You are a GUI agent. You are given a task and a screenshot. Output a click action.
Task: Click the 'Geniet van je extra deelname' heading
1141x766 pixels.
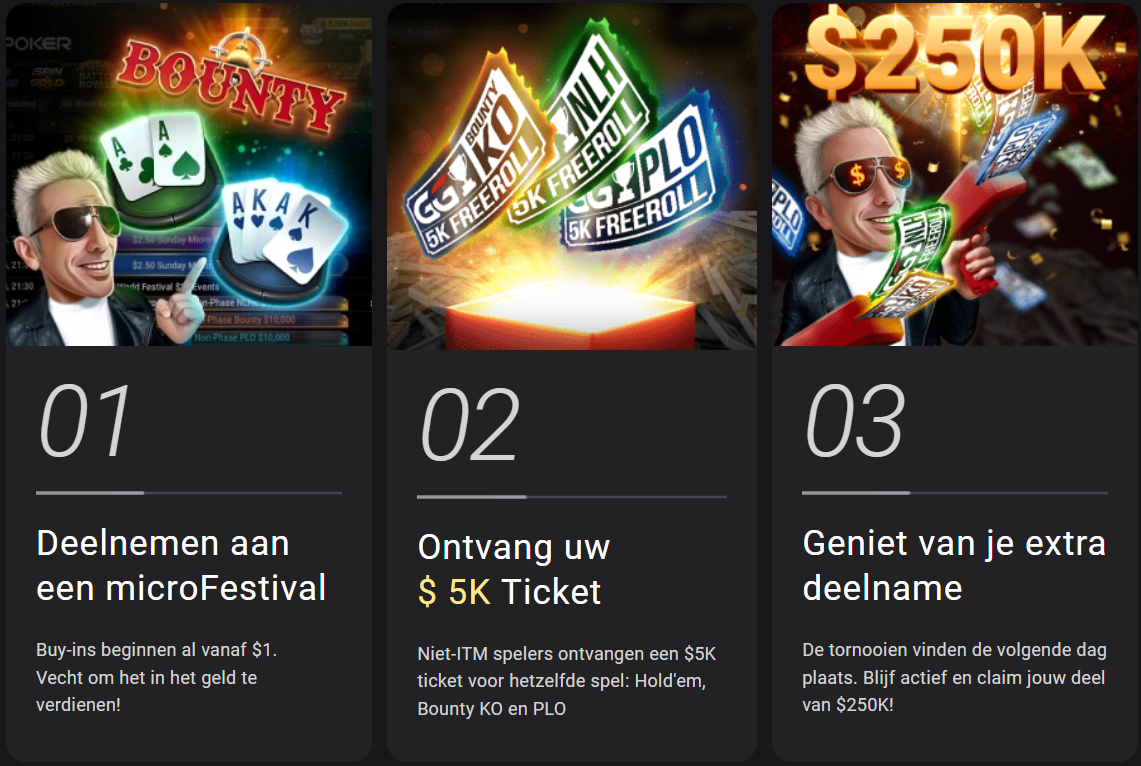coord(954,565)
